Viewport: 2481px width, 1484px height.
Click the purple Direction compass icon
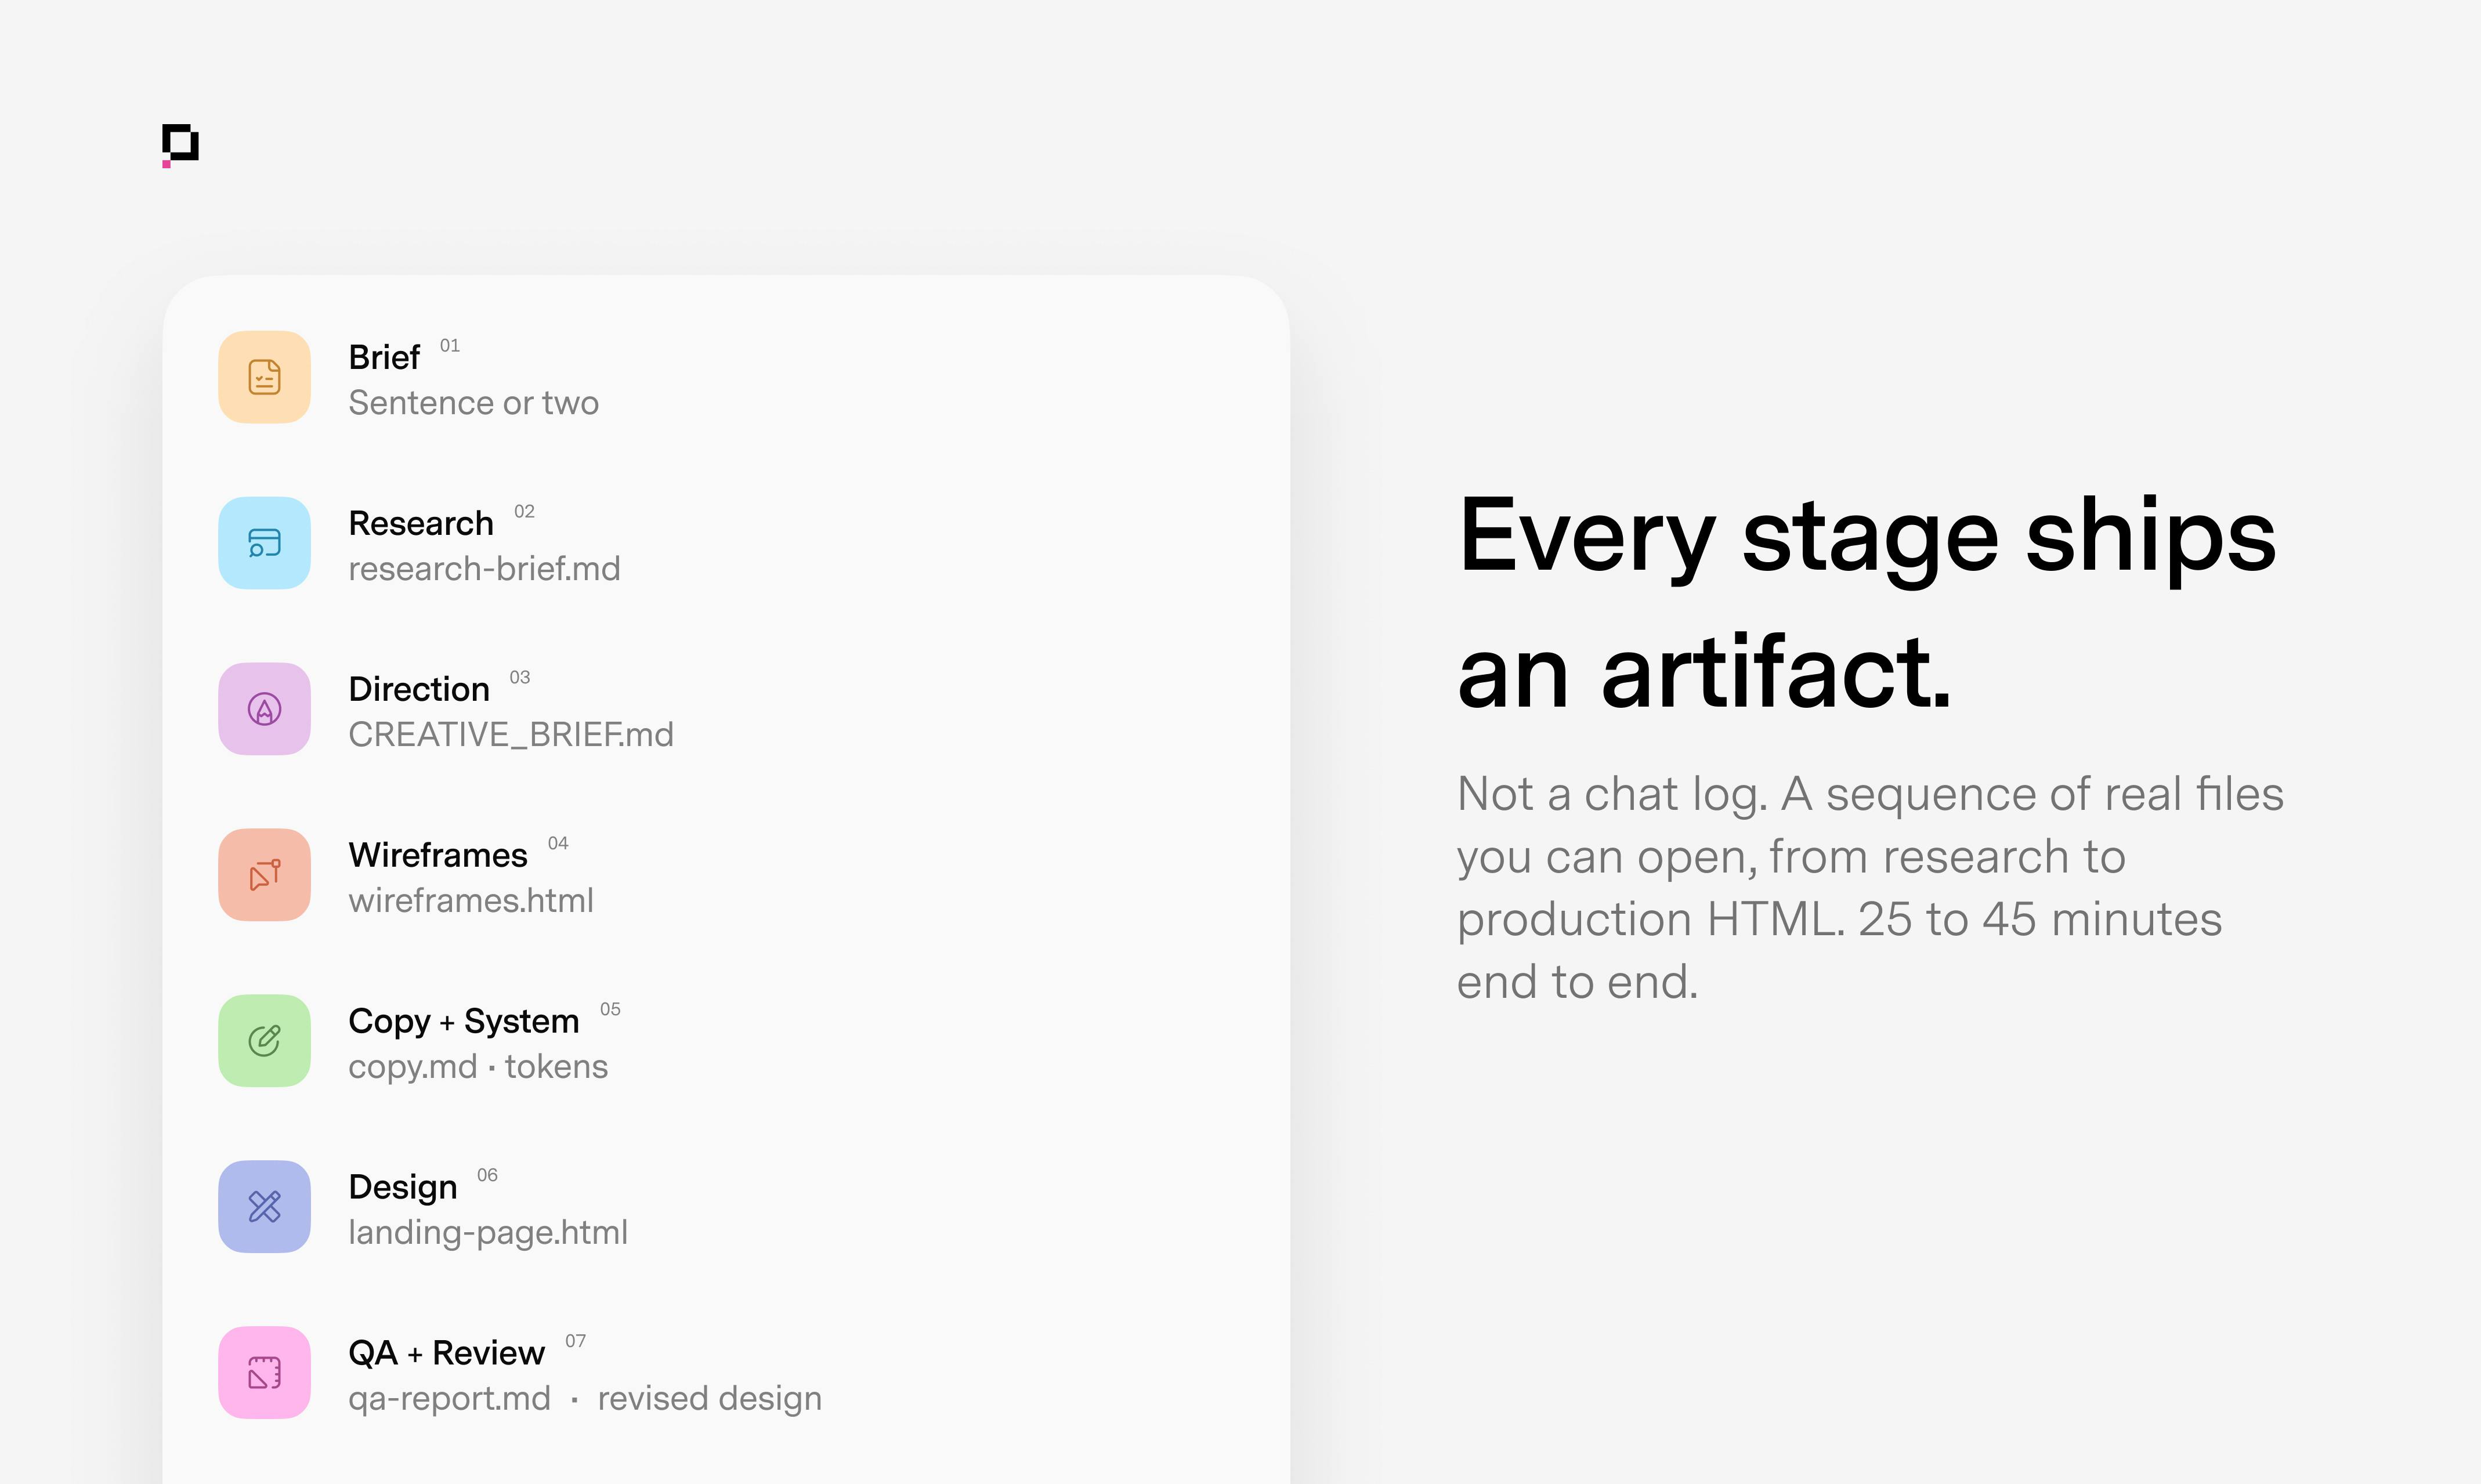coord(264,709)
